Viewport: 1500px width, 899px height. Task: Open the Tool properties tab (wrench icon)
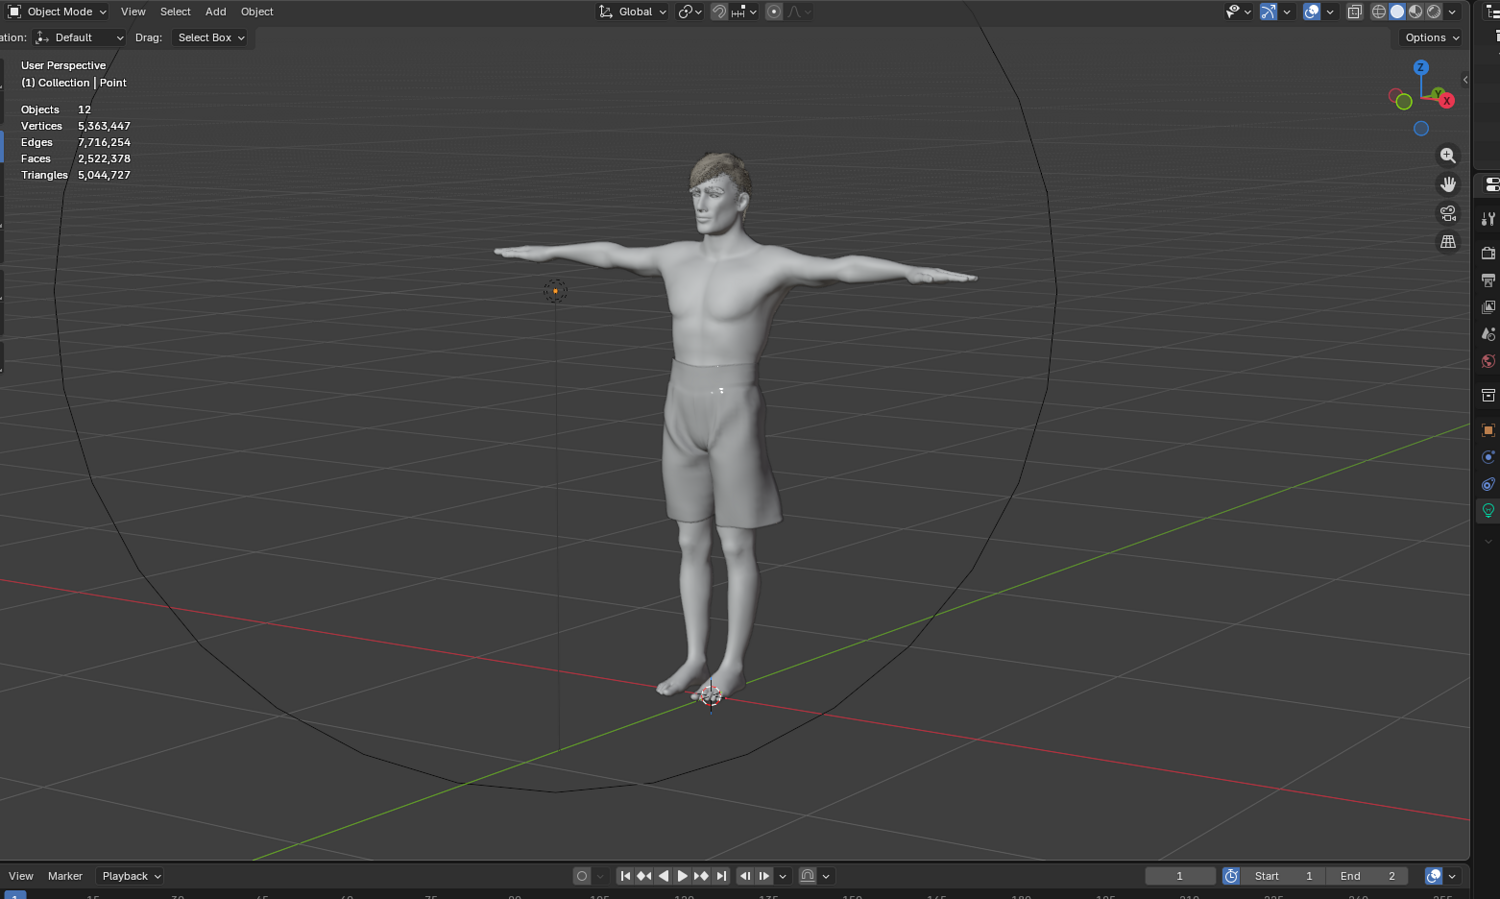pos(1488,219)
